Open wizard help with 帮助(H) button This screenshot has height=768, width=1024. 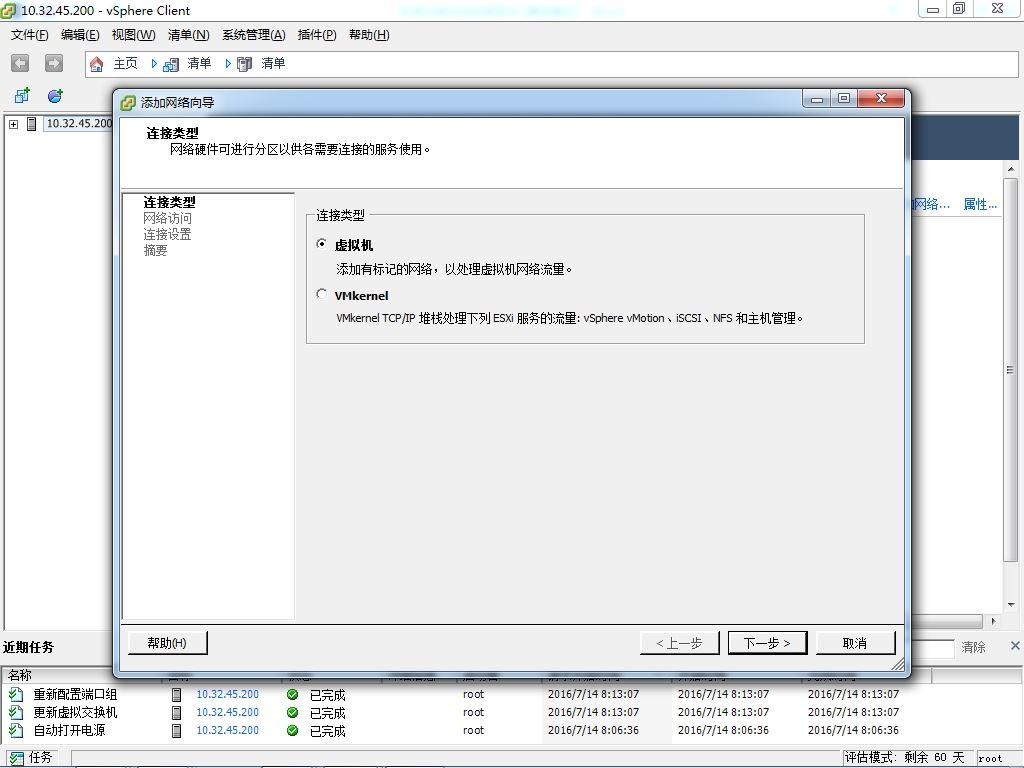pyautogui.click(x=167, y=643)
